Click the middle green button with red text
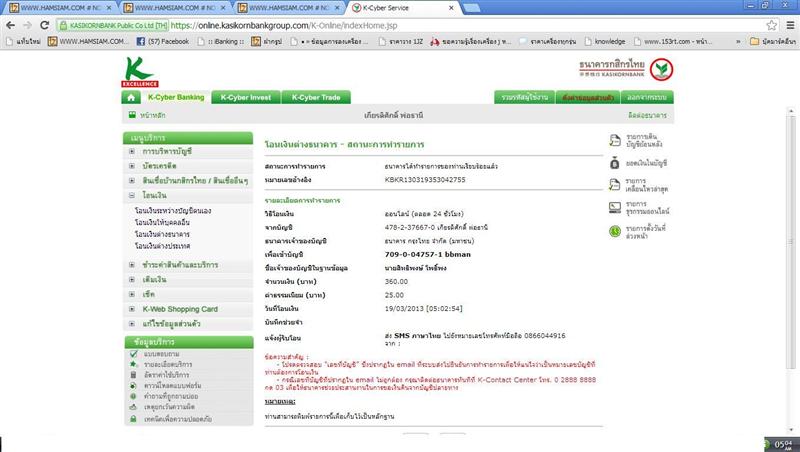Screen dimensions: 800x452 click(x=588, y=97)
